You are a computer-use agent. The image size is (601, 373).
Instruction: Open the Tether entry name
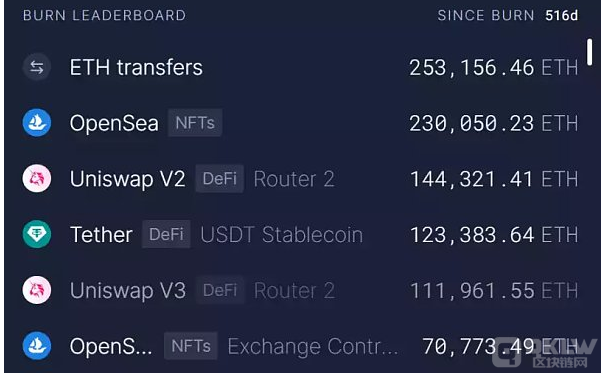point(101,235)
